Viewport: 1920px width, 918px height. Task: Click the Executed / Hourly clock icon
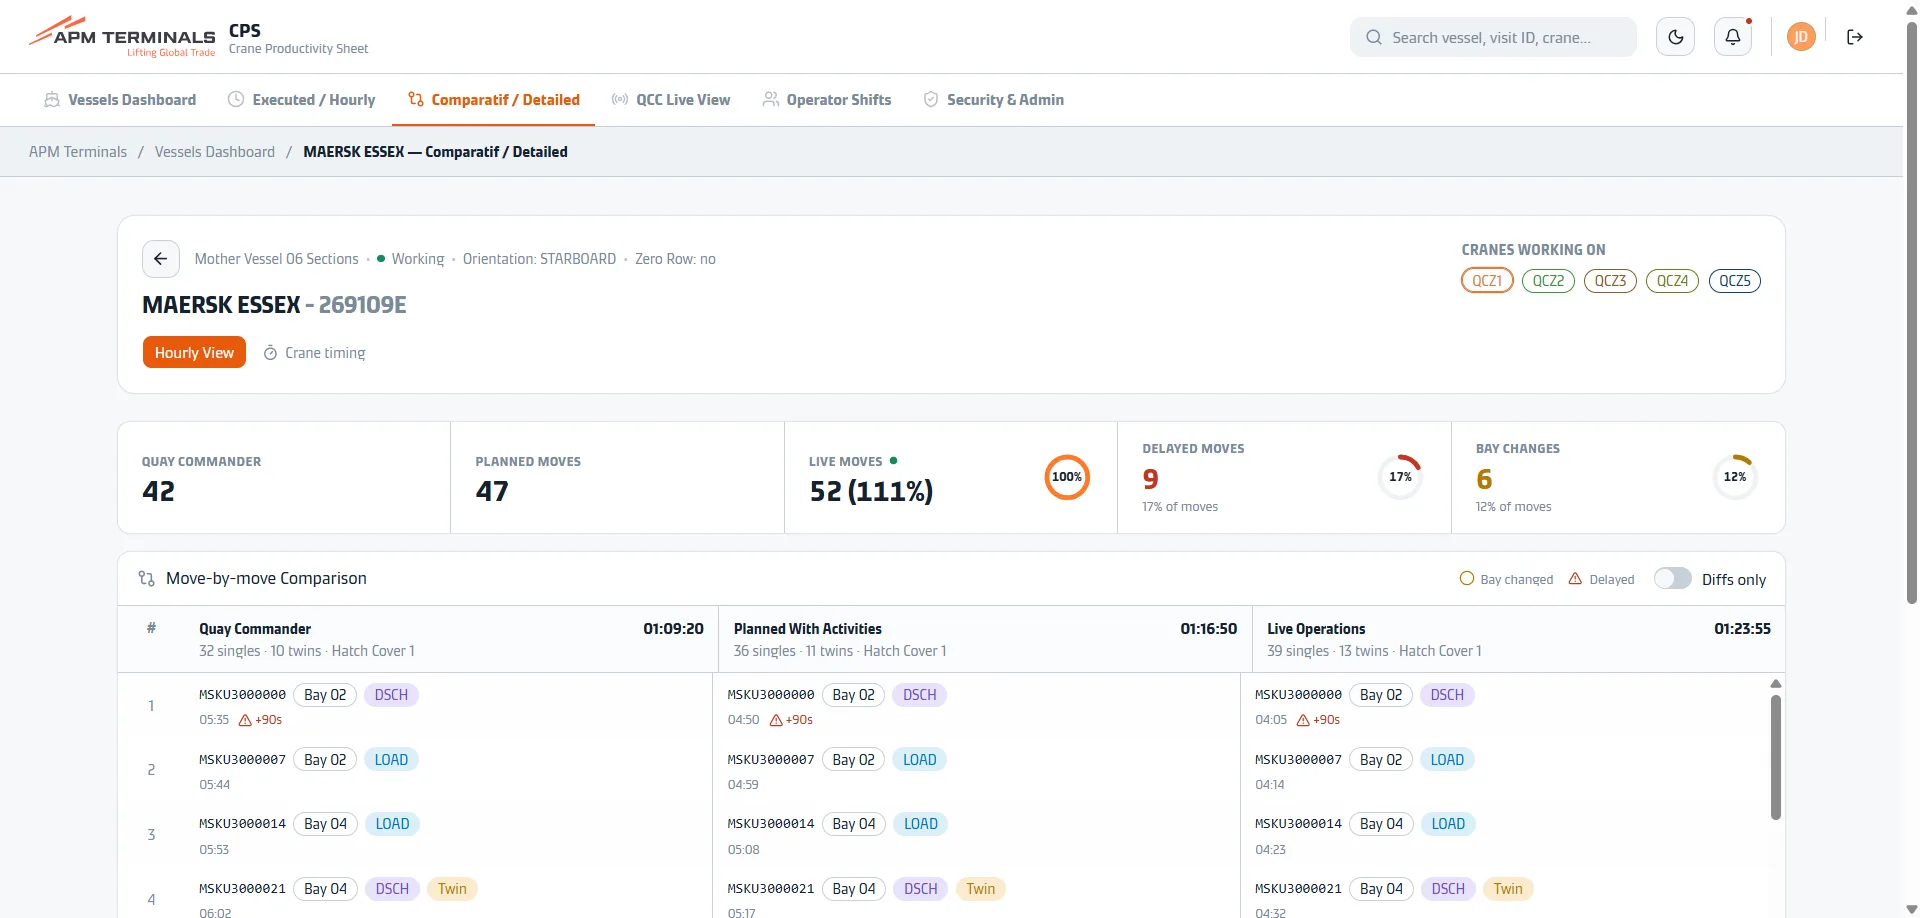tap(236, 100)
